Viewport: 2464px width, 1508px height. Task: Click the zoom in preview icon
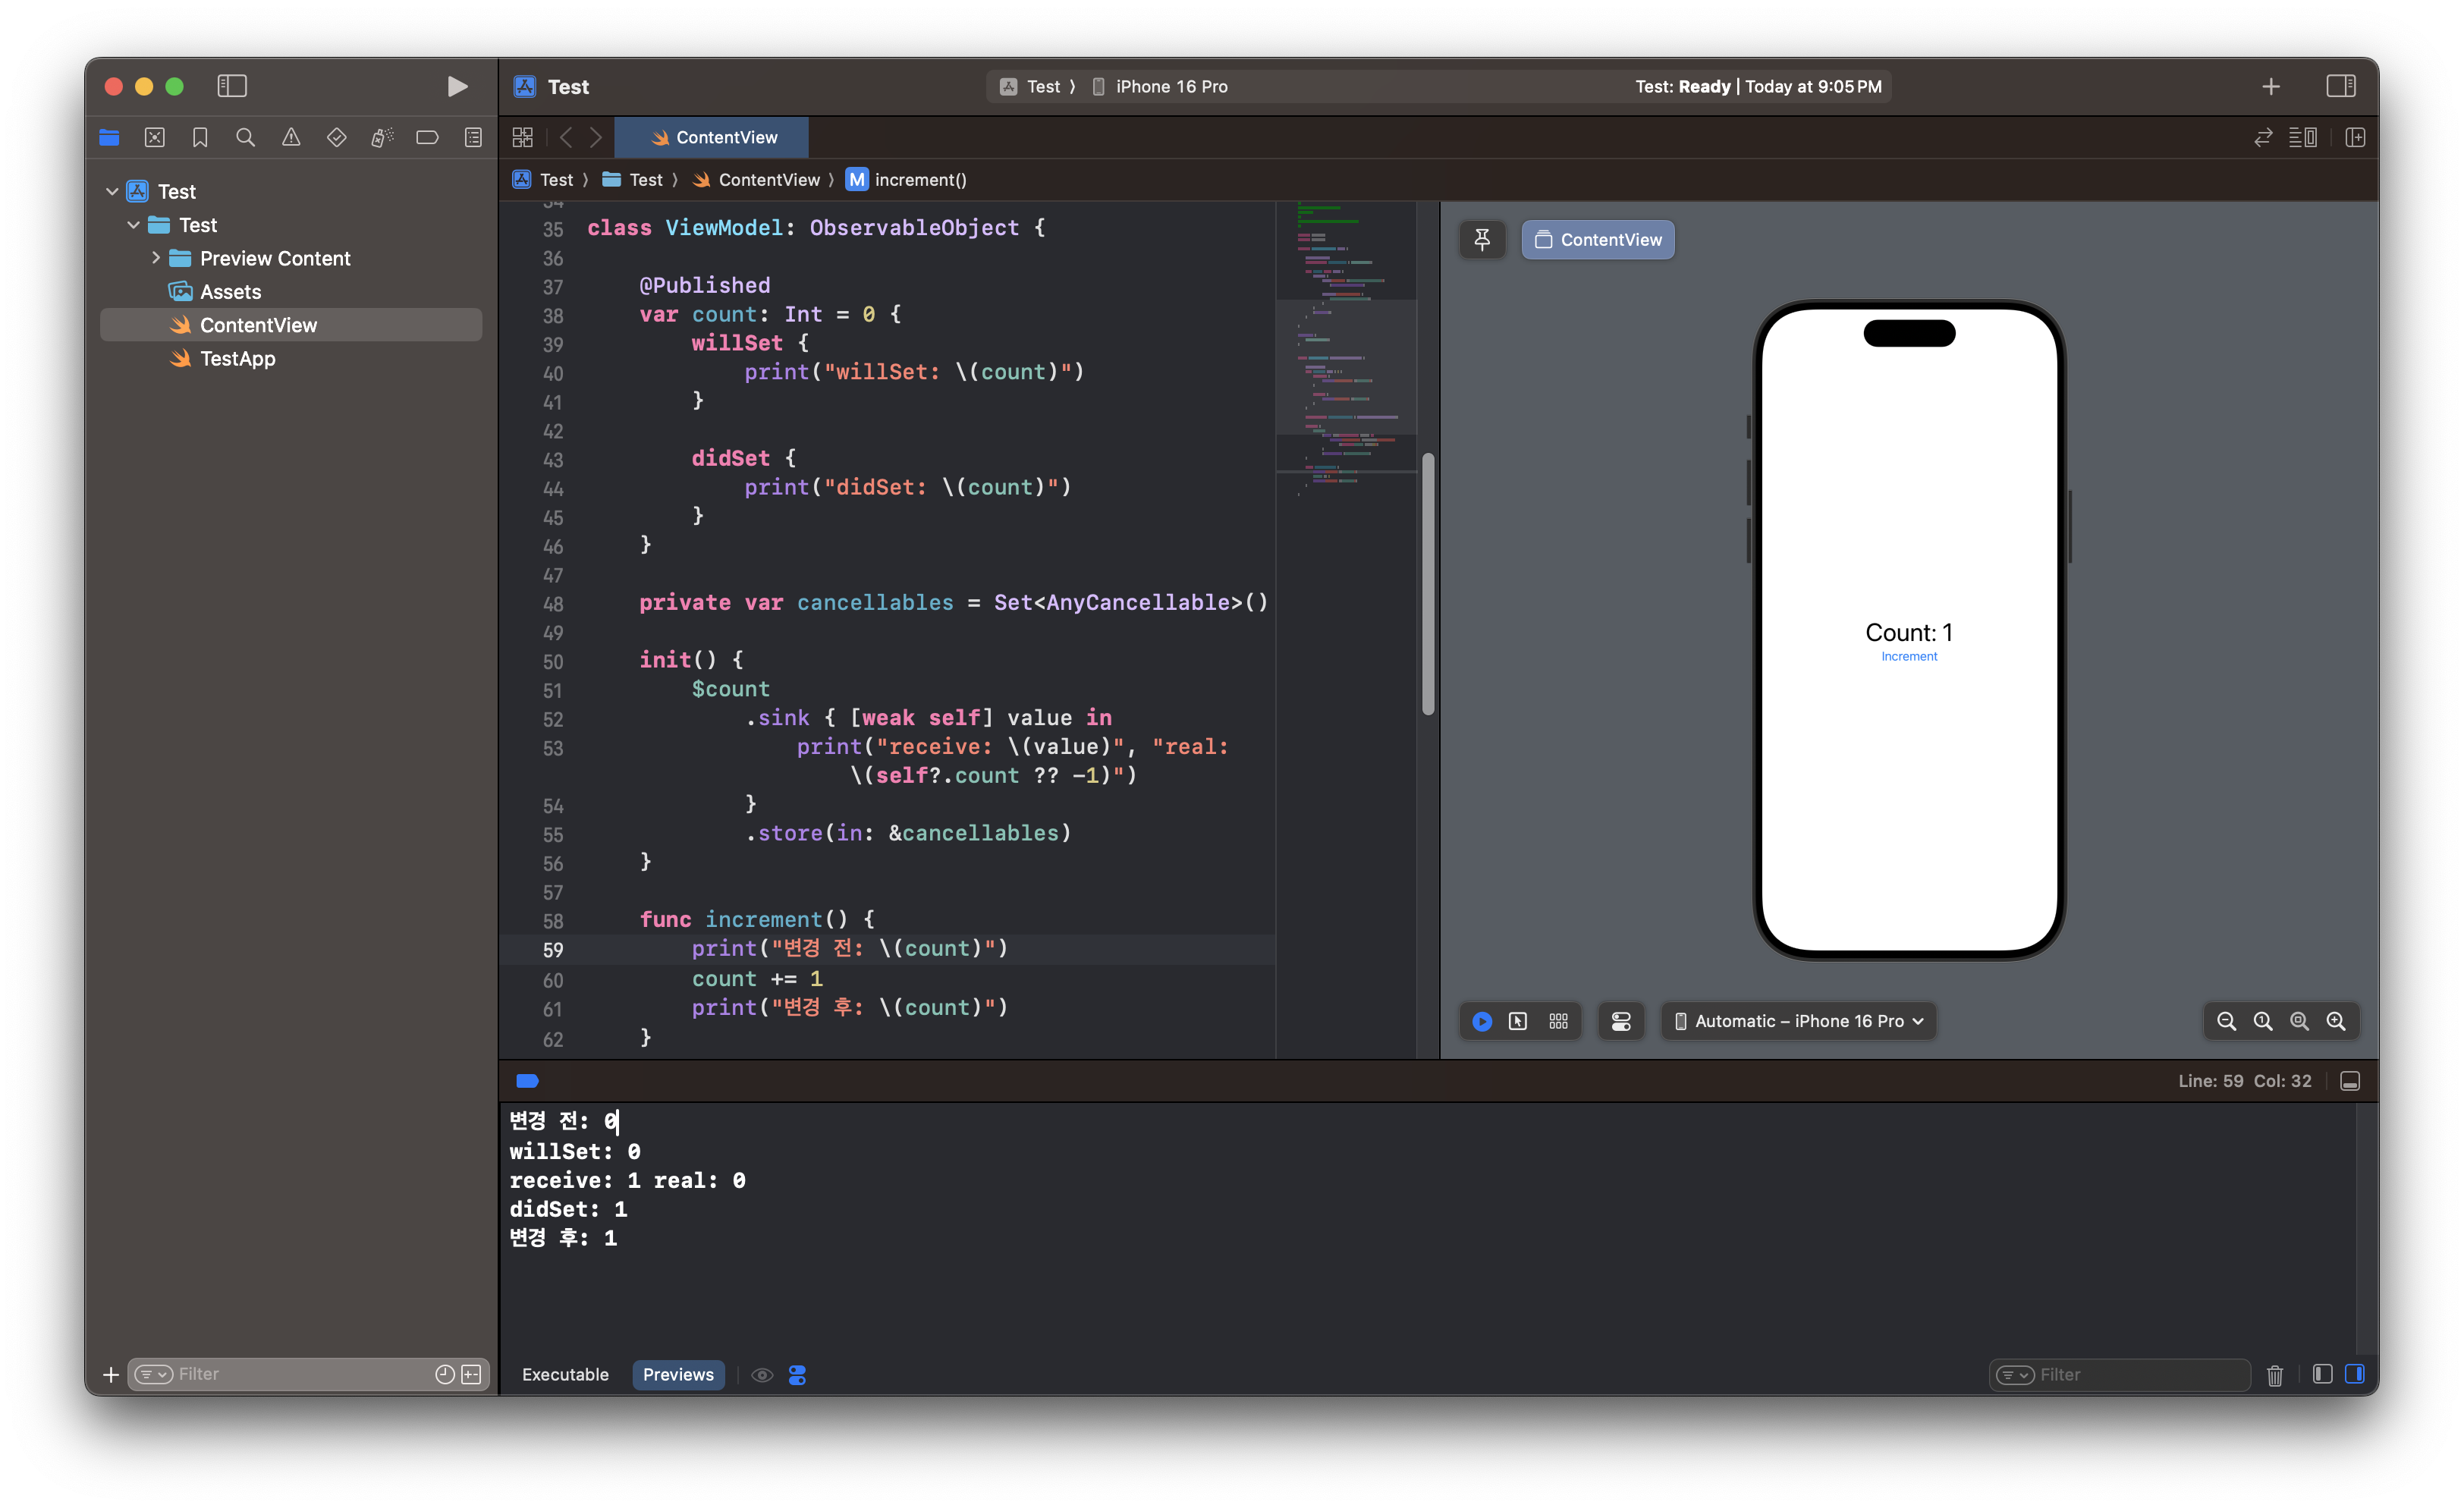tap(2336, 1021)
